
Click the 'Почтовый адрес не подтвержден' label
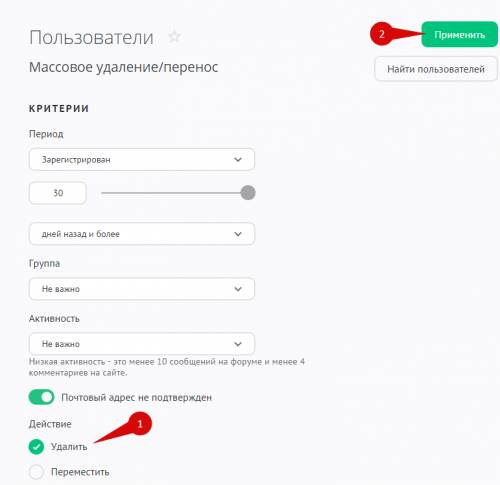(137, 397)
